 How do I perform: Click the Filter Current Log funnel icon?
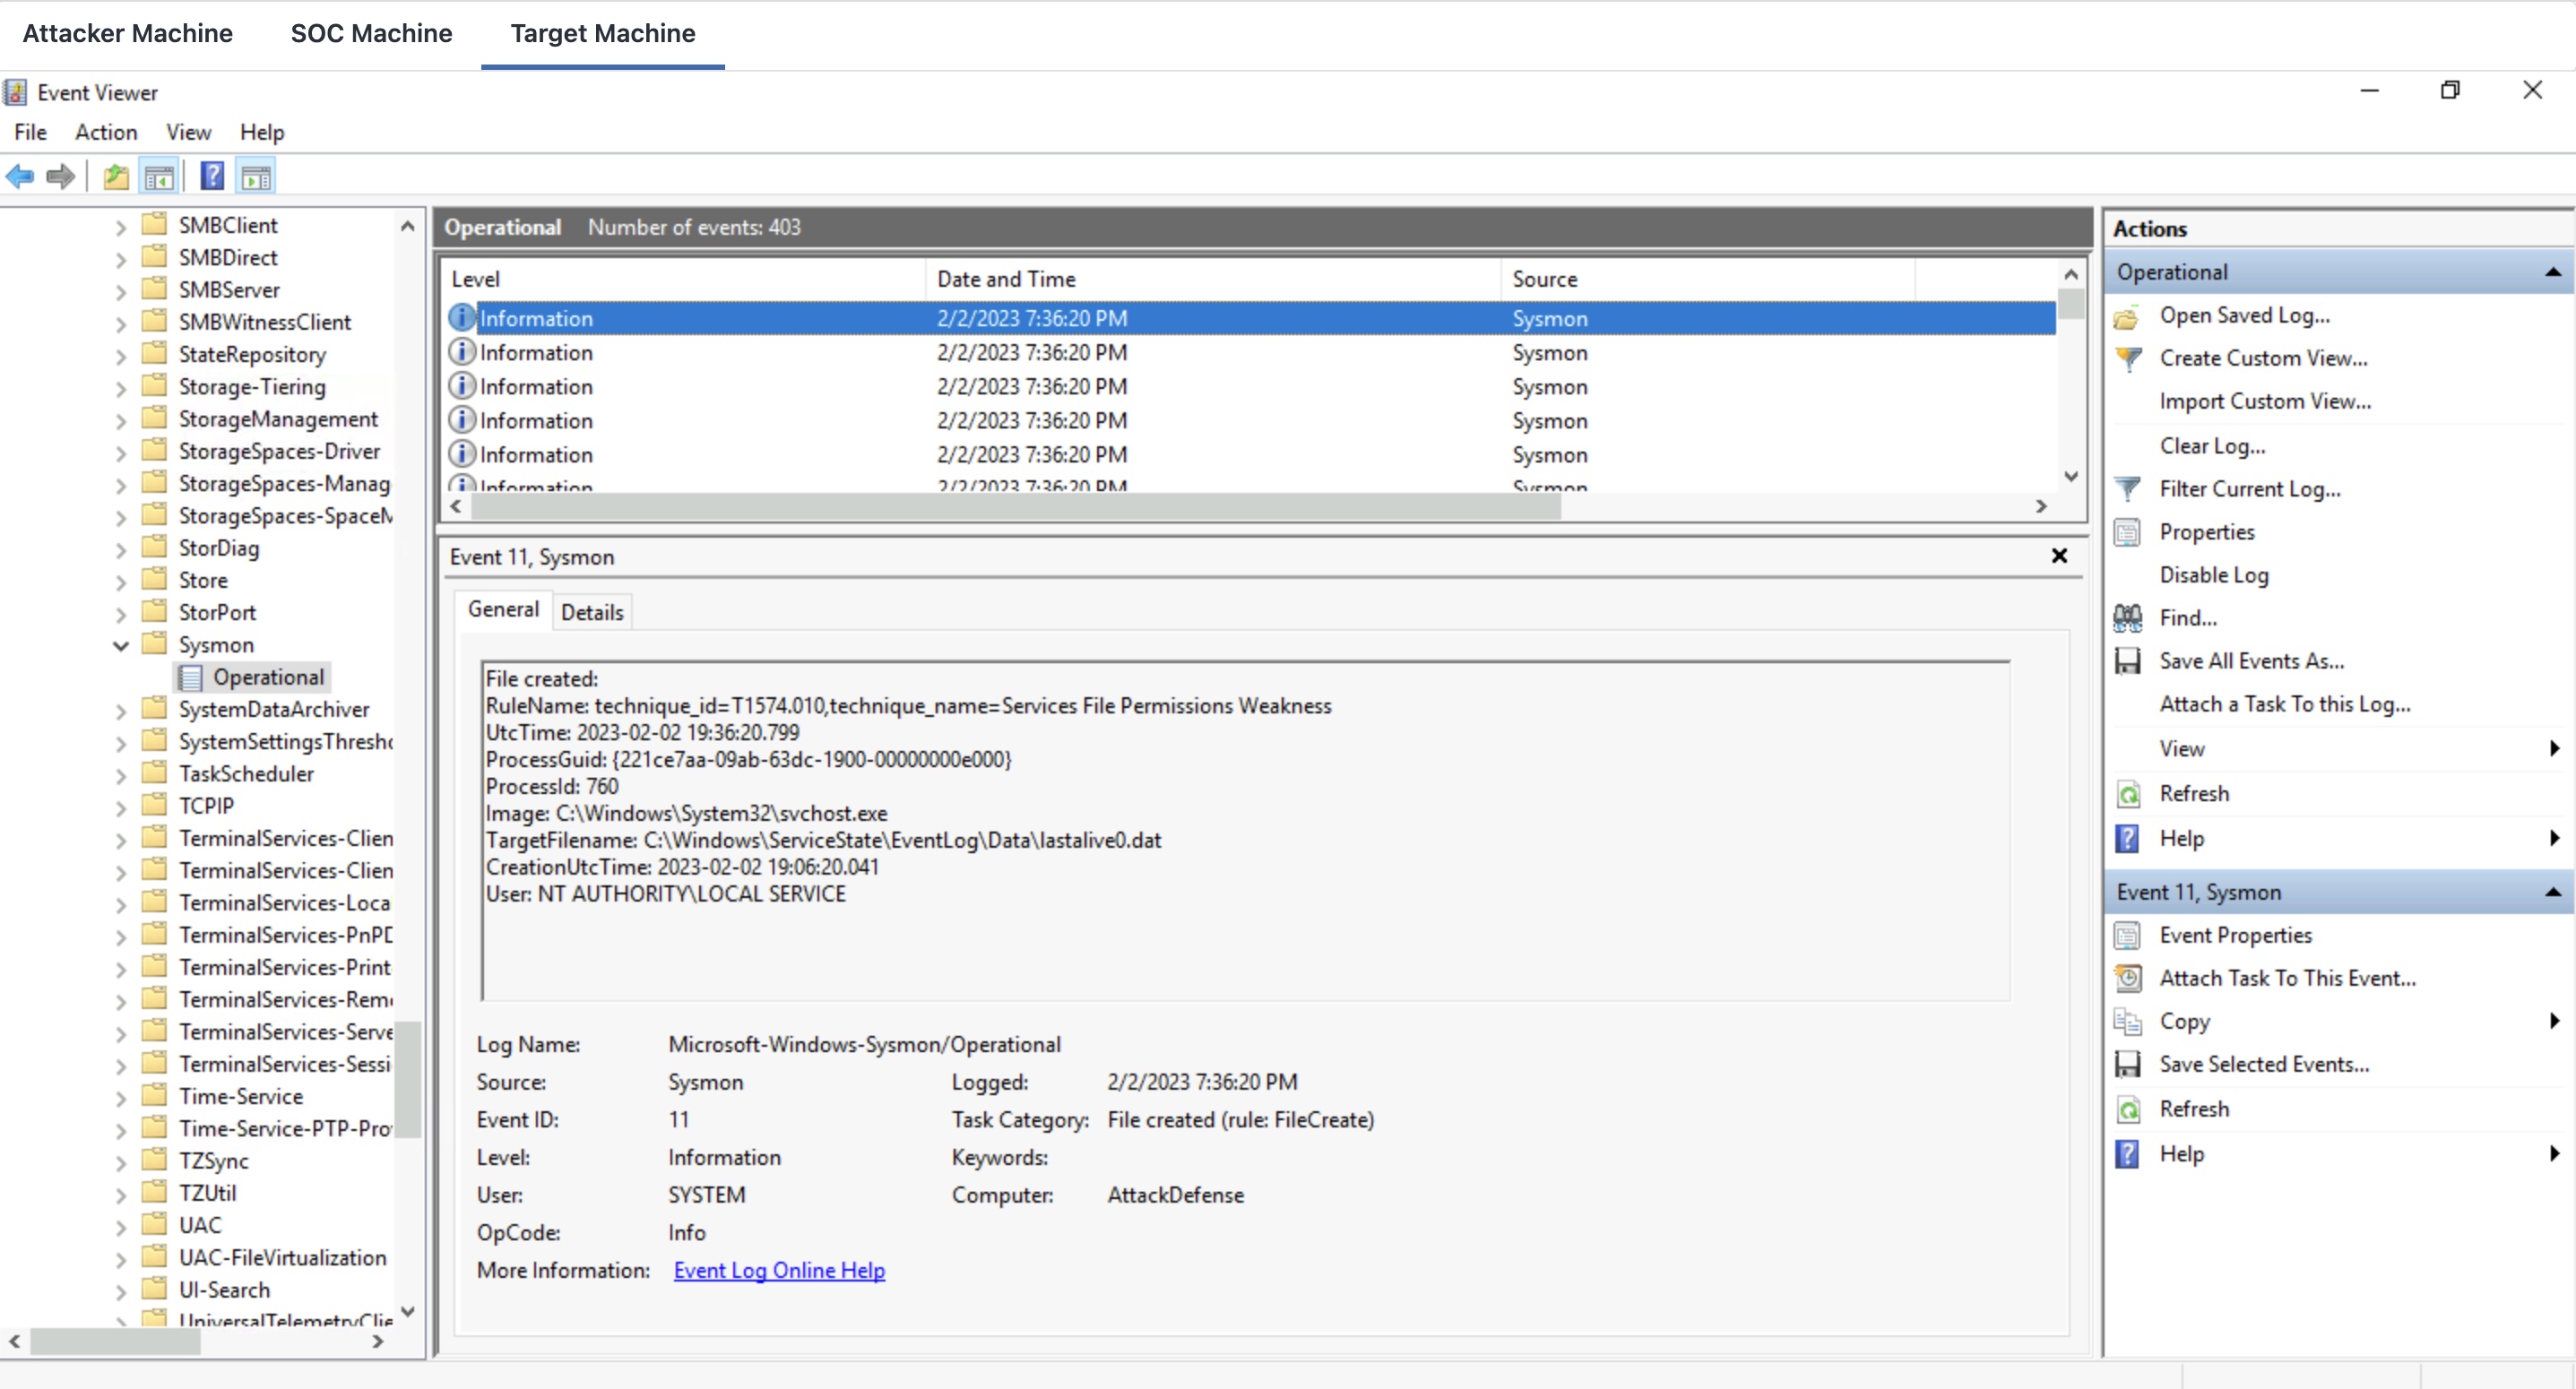[x=2127, y=489]
